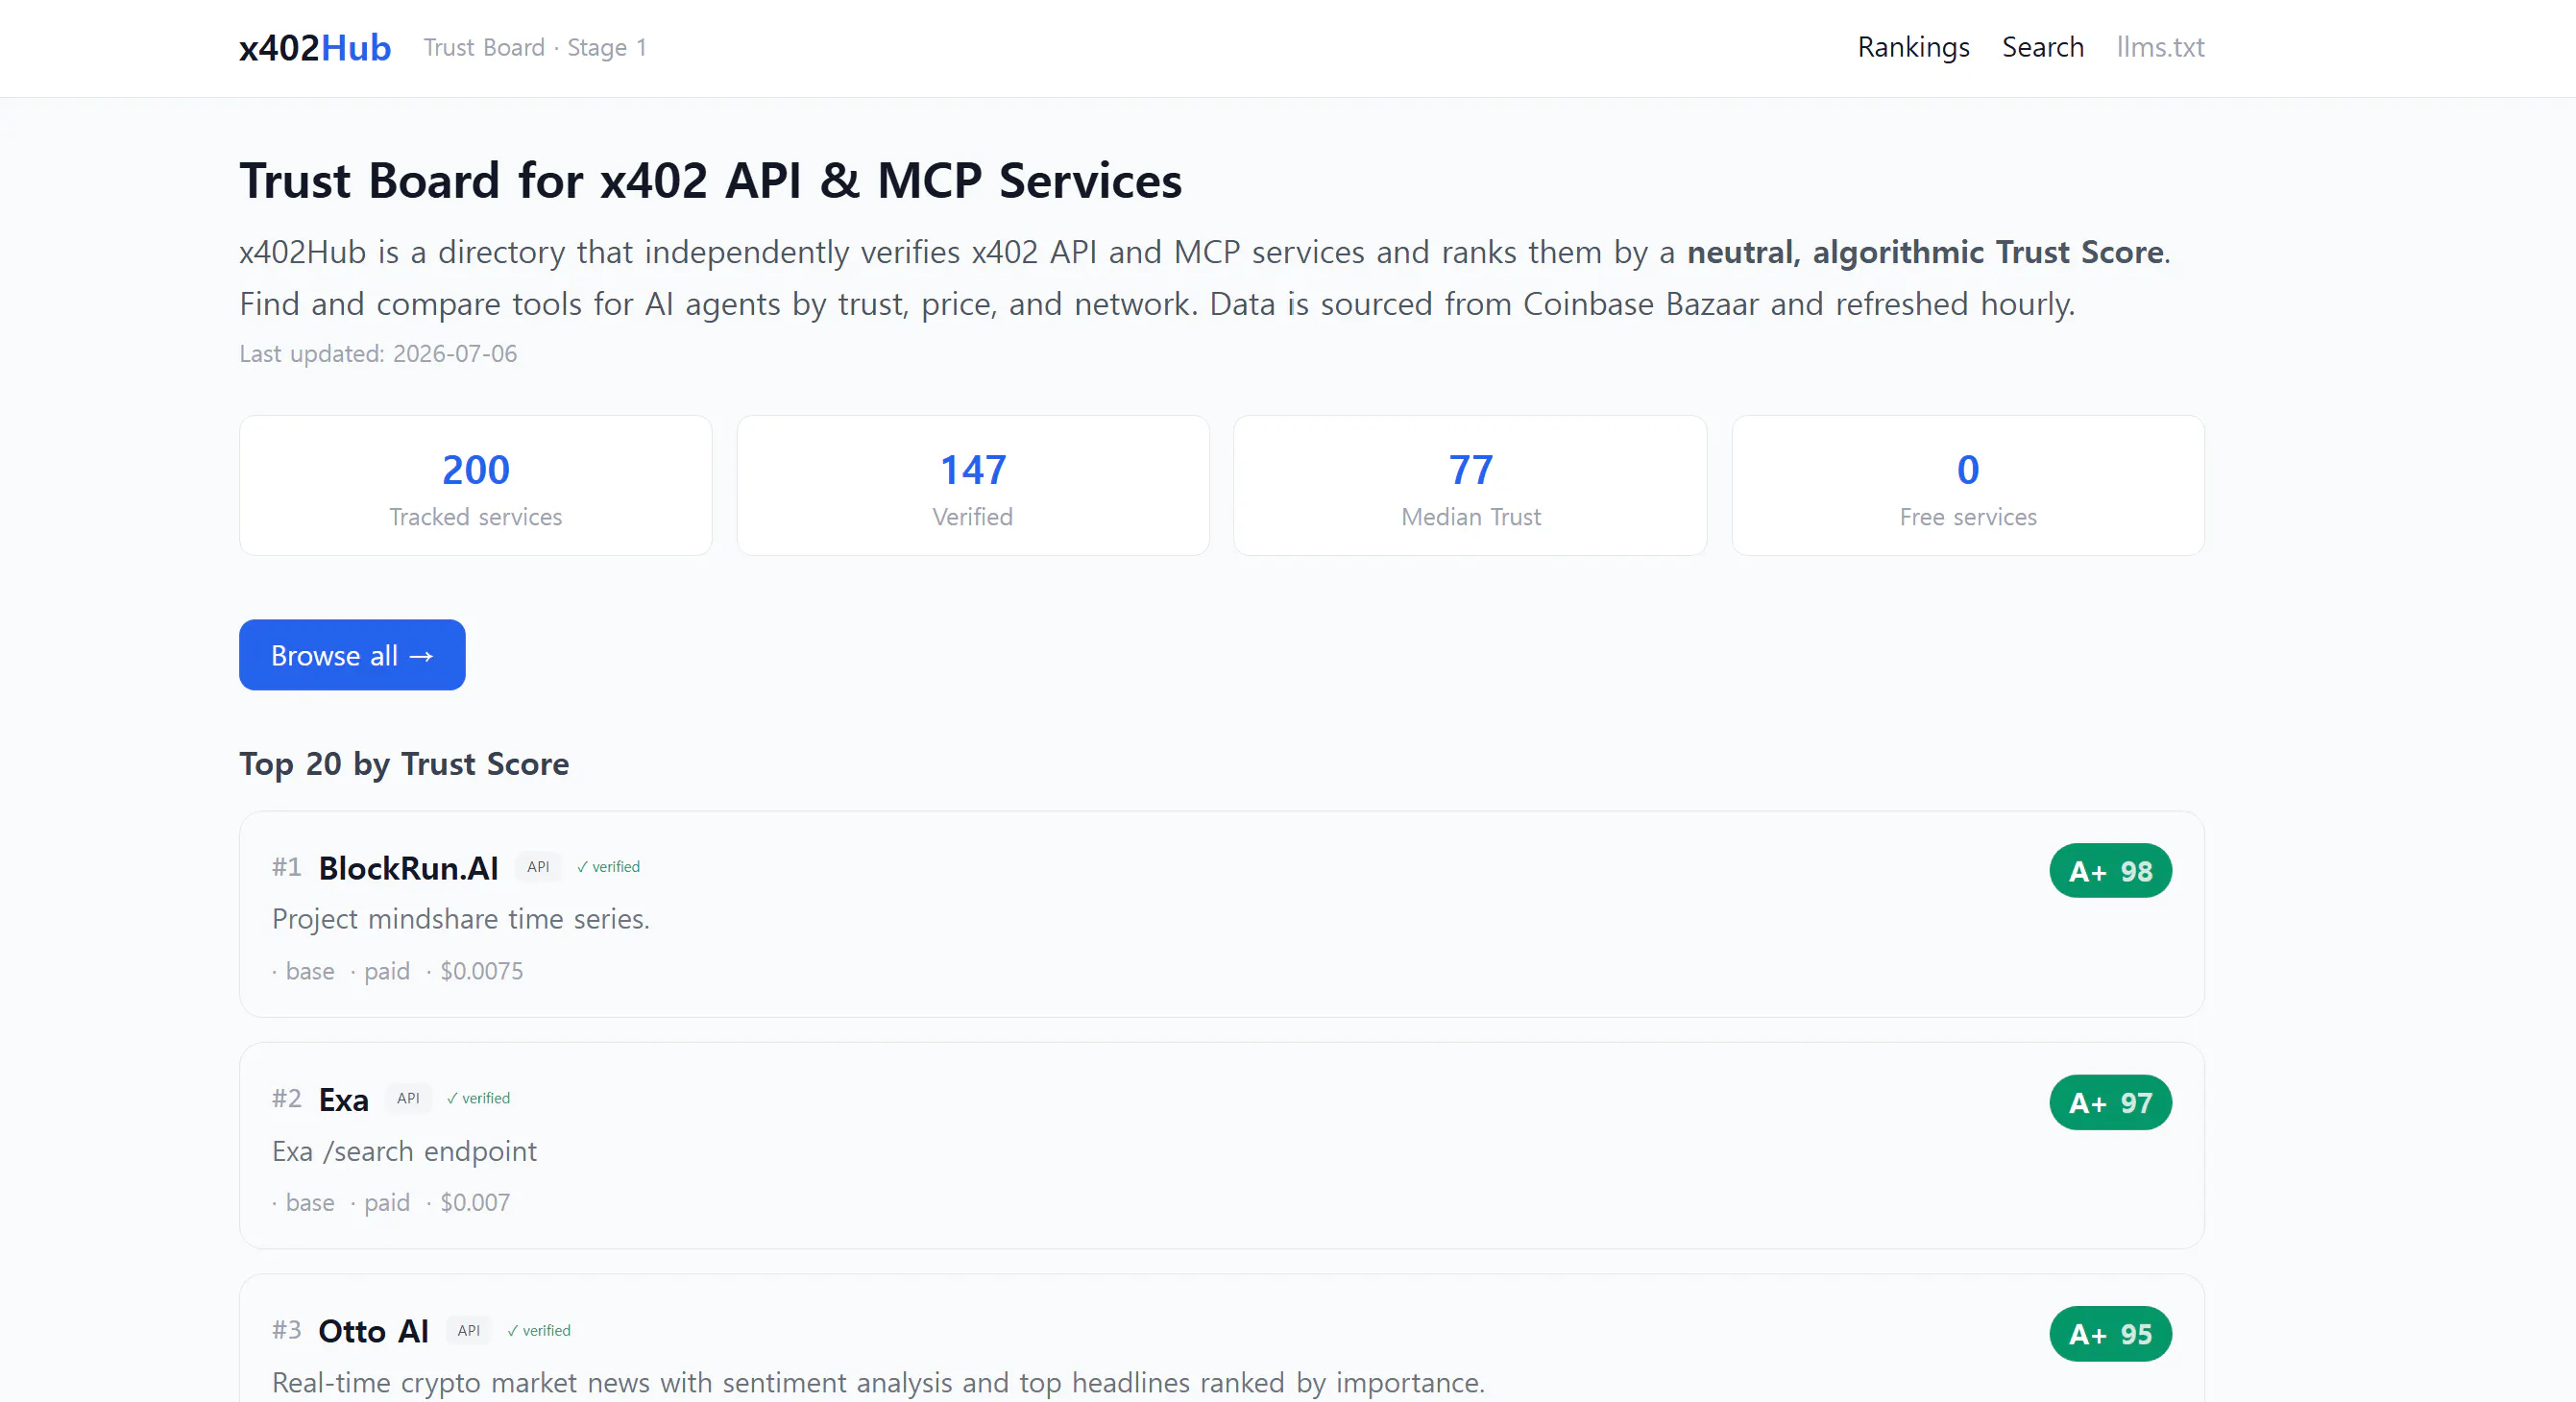Click the x402Hub logo
The image size is (2576, 1402).
(315, 47)
